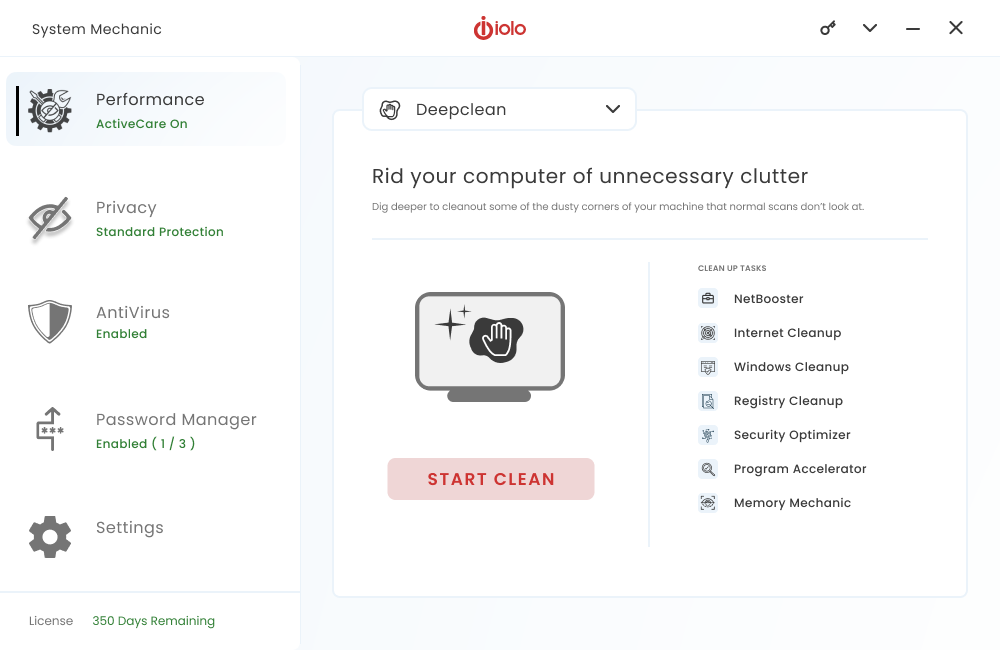Open the Performance section
Viewport: 1000px width, 650px height.
pyautogui.click(x=147, y=109)
